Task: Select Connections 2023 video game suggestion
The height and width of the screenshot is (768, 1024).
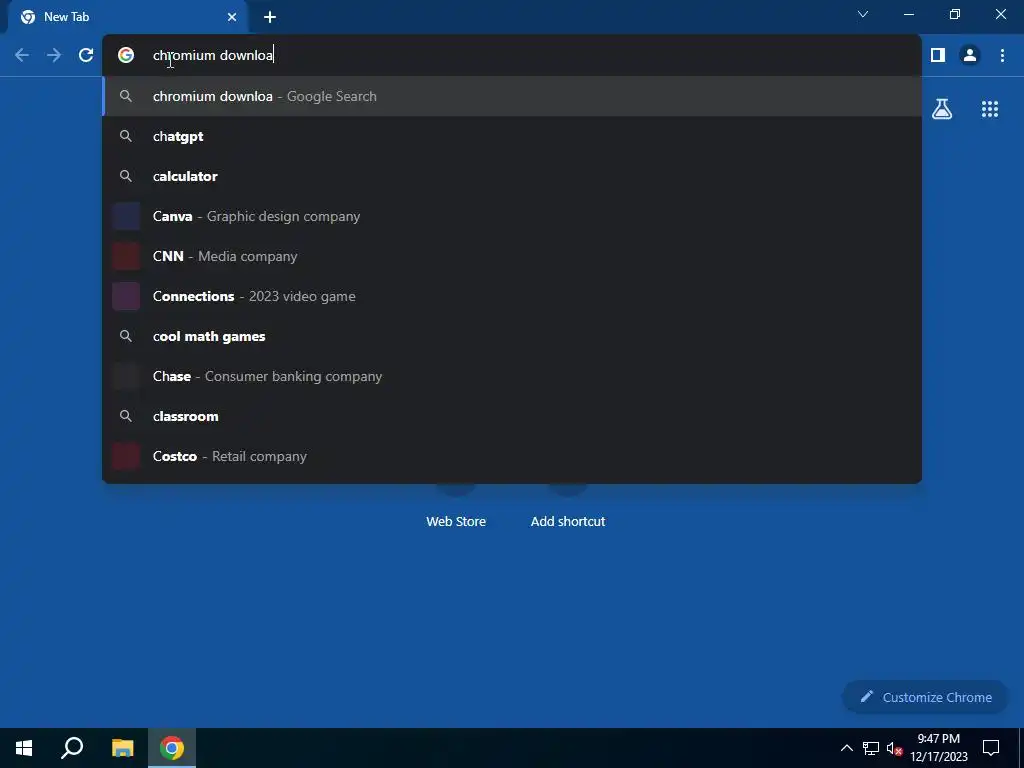Action: pyautogui.click(x=512, y=296)
